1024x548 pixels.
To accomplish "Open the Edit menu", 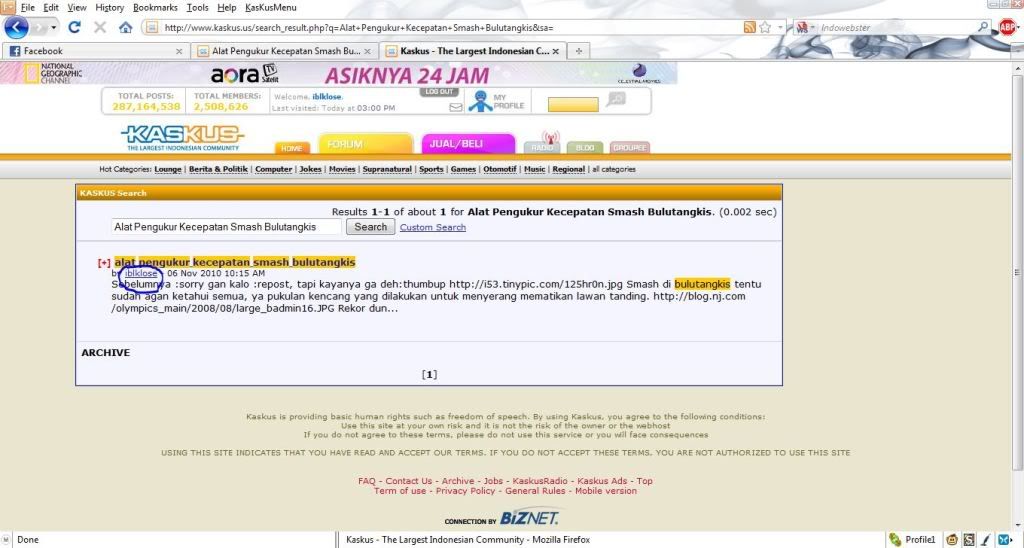I will (x=51, y=7).
